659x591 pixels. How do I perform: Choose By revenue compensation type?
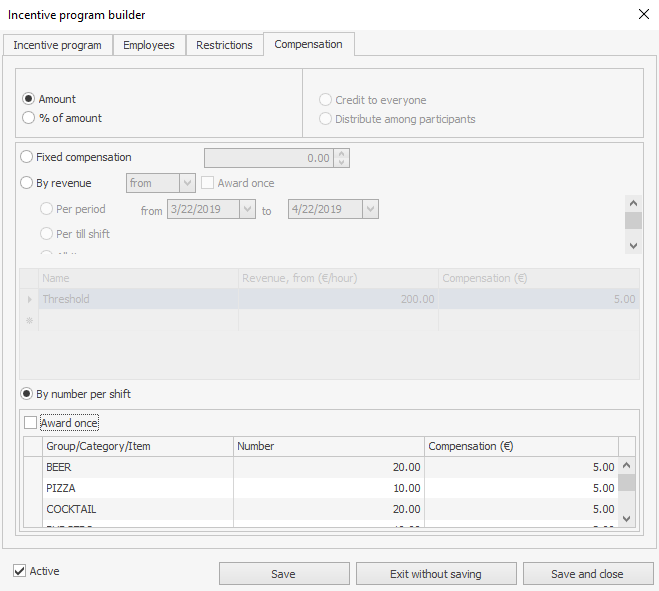pos(27,183)
